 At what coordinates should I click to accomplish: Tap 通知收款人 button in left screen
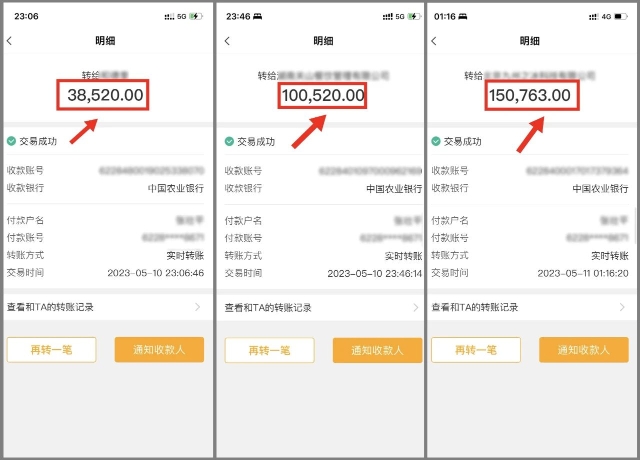coord(159,350)
